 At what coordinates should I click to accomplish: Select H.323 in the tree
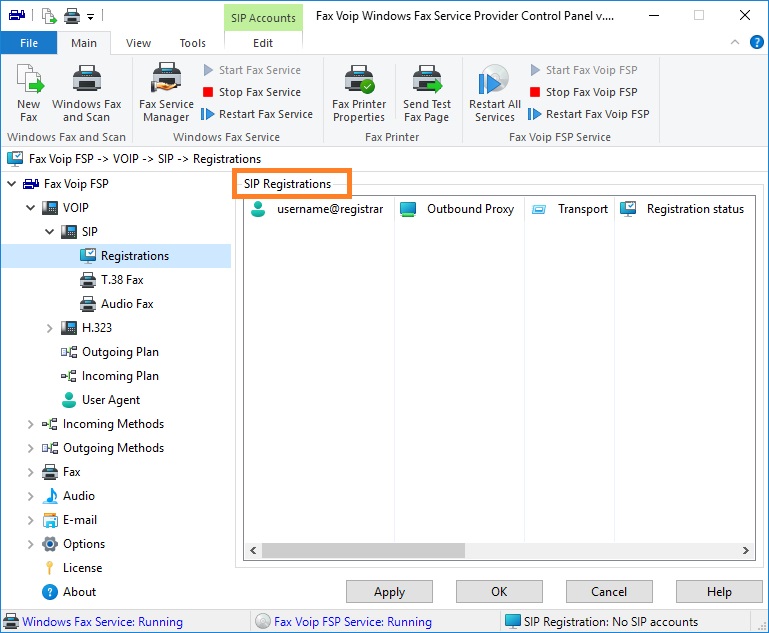(87, 328)
